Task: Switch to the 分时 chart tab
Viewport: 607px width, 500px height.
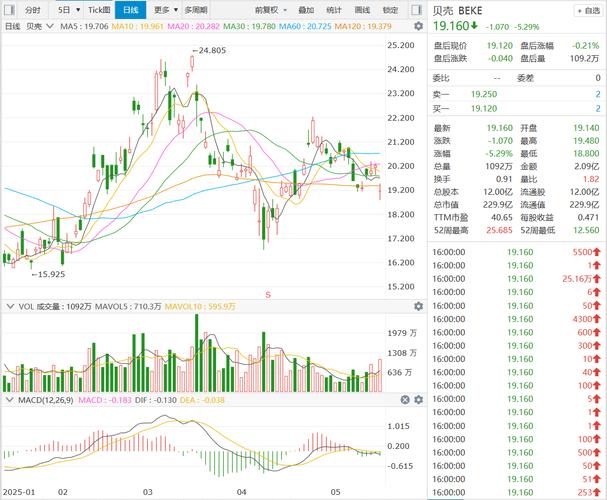Action: tap(33, 9)
